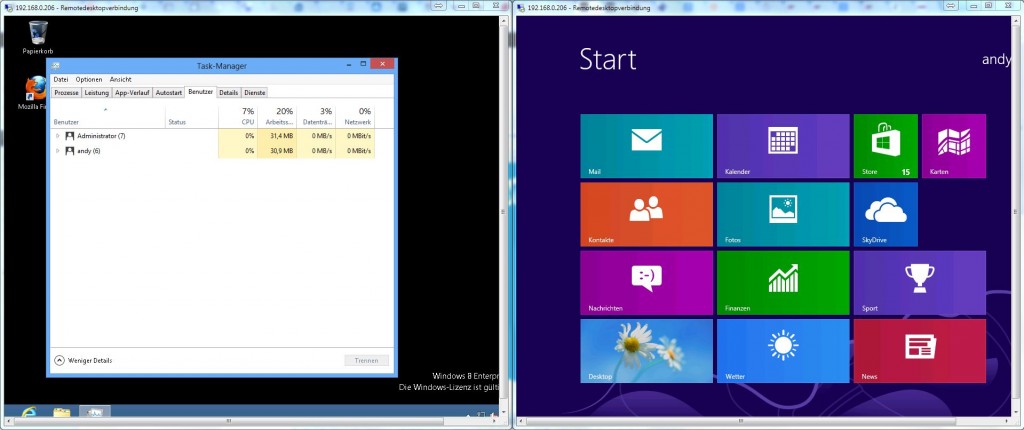Open the Optionen menu

tap(89, 79)
